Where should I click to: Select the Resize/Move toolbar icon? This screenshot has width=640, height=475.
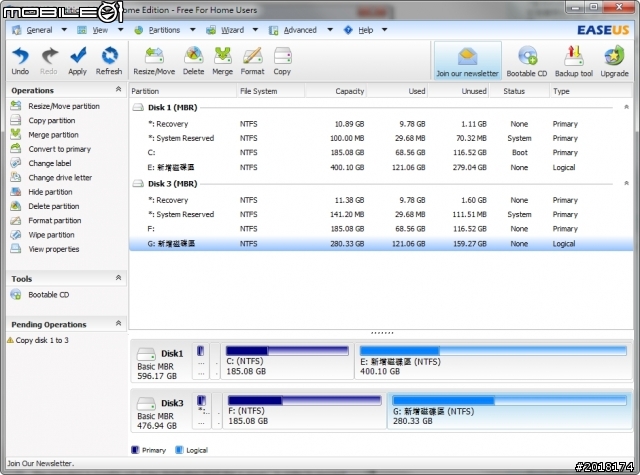[x=154, y=60]
